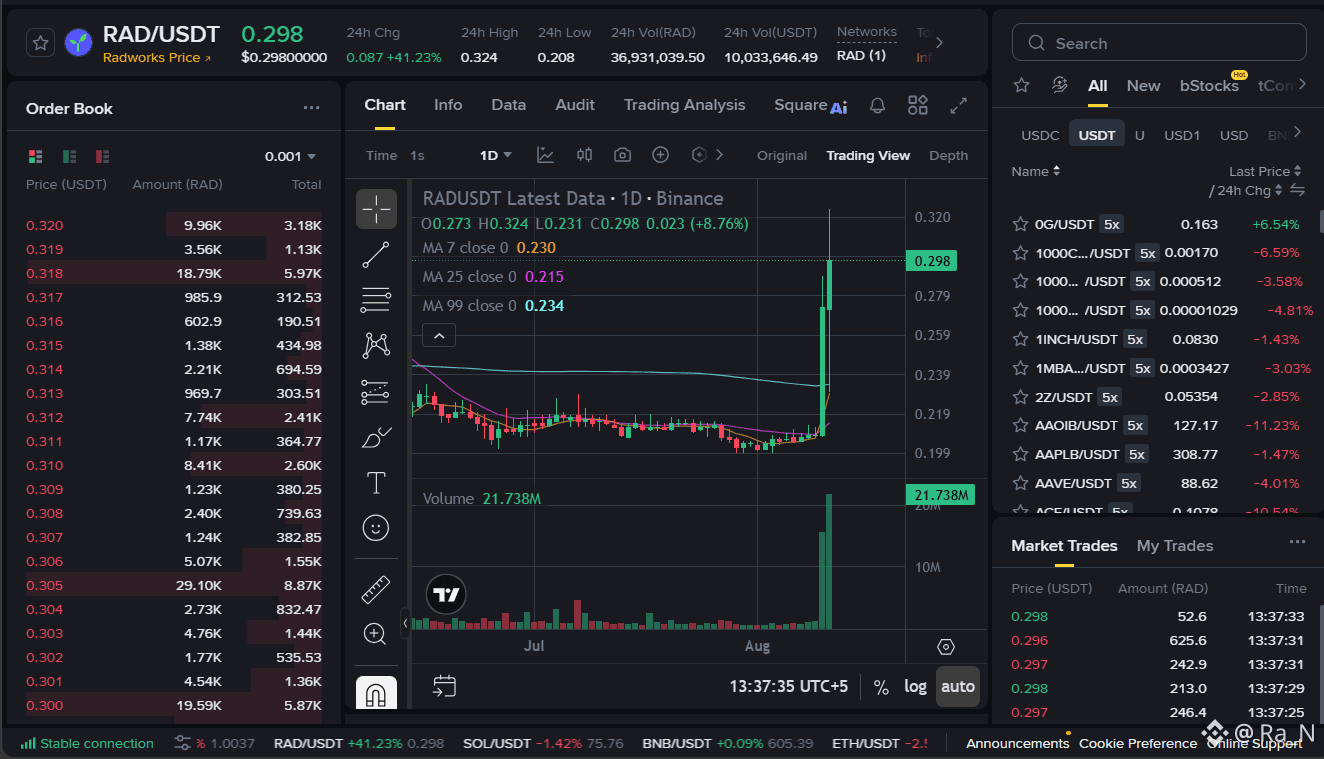The height and width of the screenshot is (759, 1324).
Task: Click the zoom in magnifier tool
Action: pos(376,633)
